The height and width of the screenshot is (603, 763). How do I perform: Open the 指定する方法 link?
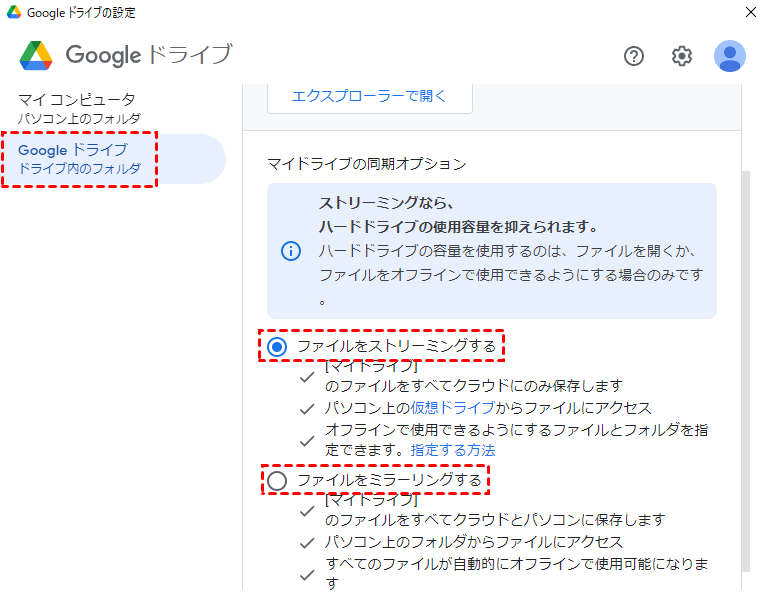point(453,450)
